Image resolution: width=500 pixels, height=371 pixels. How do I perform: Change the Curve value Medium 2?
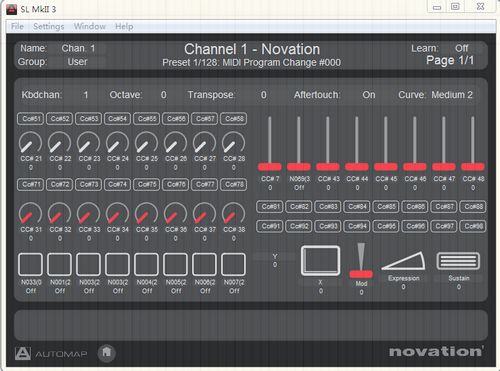452,95
